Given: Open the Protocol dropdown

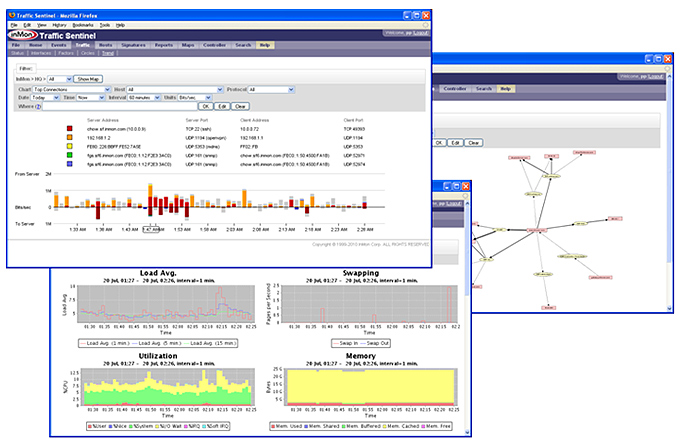Looking at the screenshot, I should click(271, 89).
